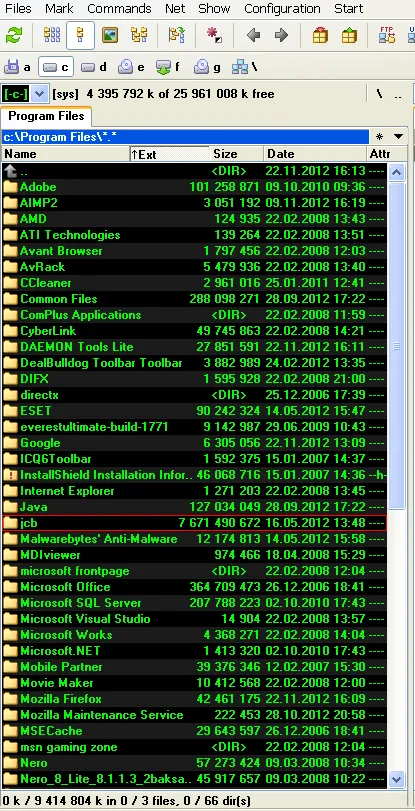Select the DAEMON Tools Lite folder

tap(194, 347)
